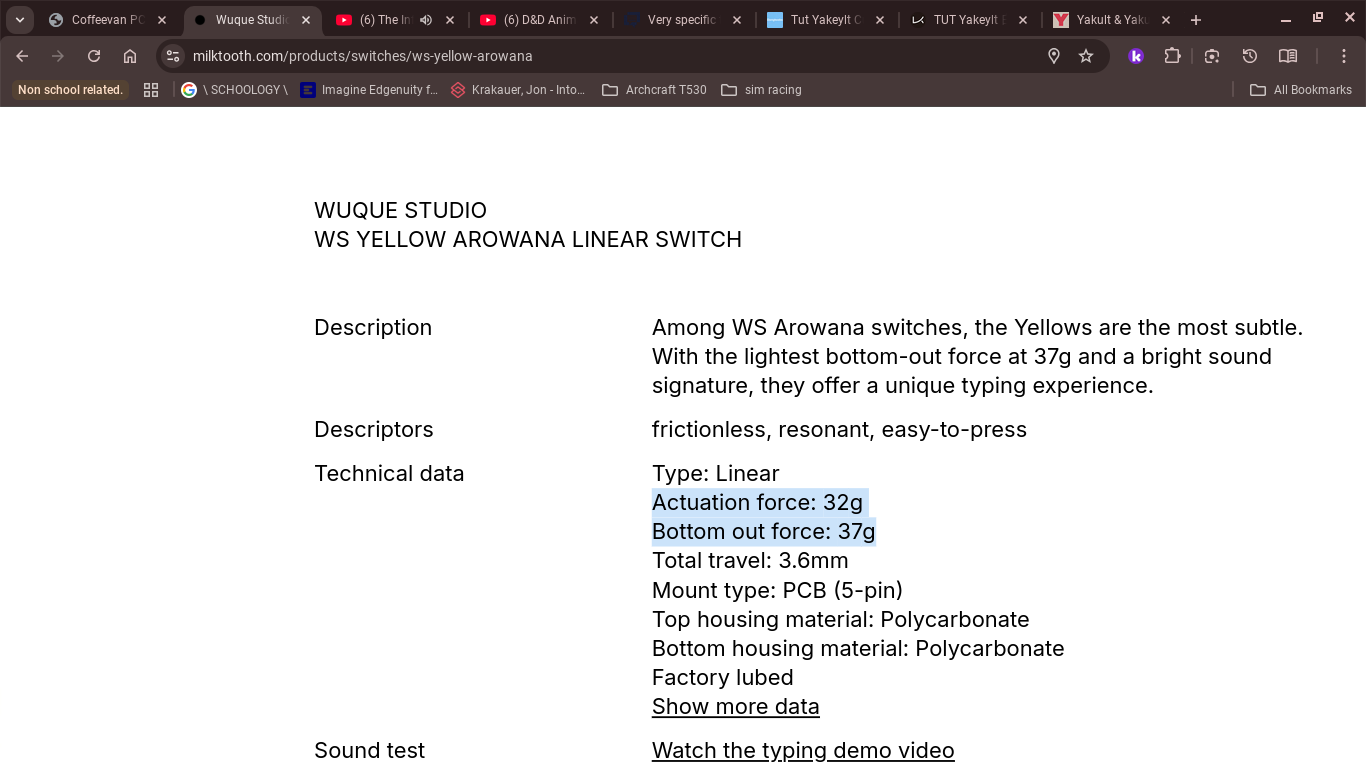The width and height of the screenshot is (1366, 768).
Task: Open the purple K extension icon
Action: click(x=1136, y=56)
